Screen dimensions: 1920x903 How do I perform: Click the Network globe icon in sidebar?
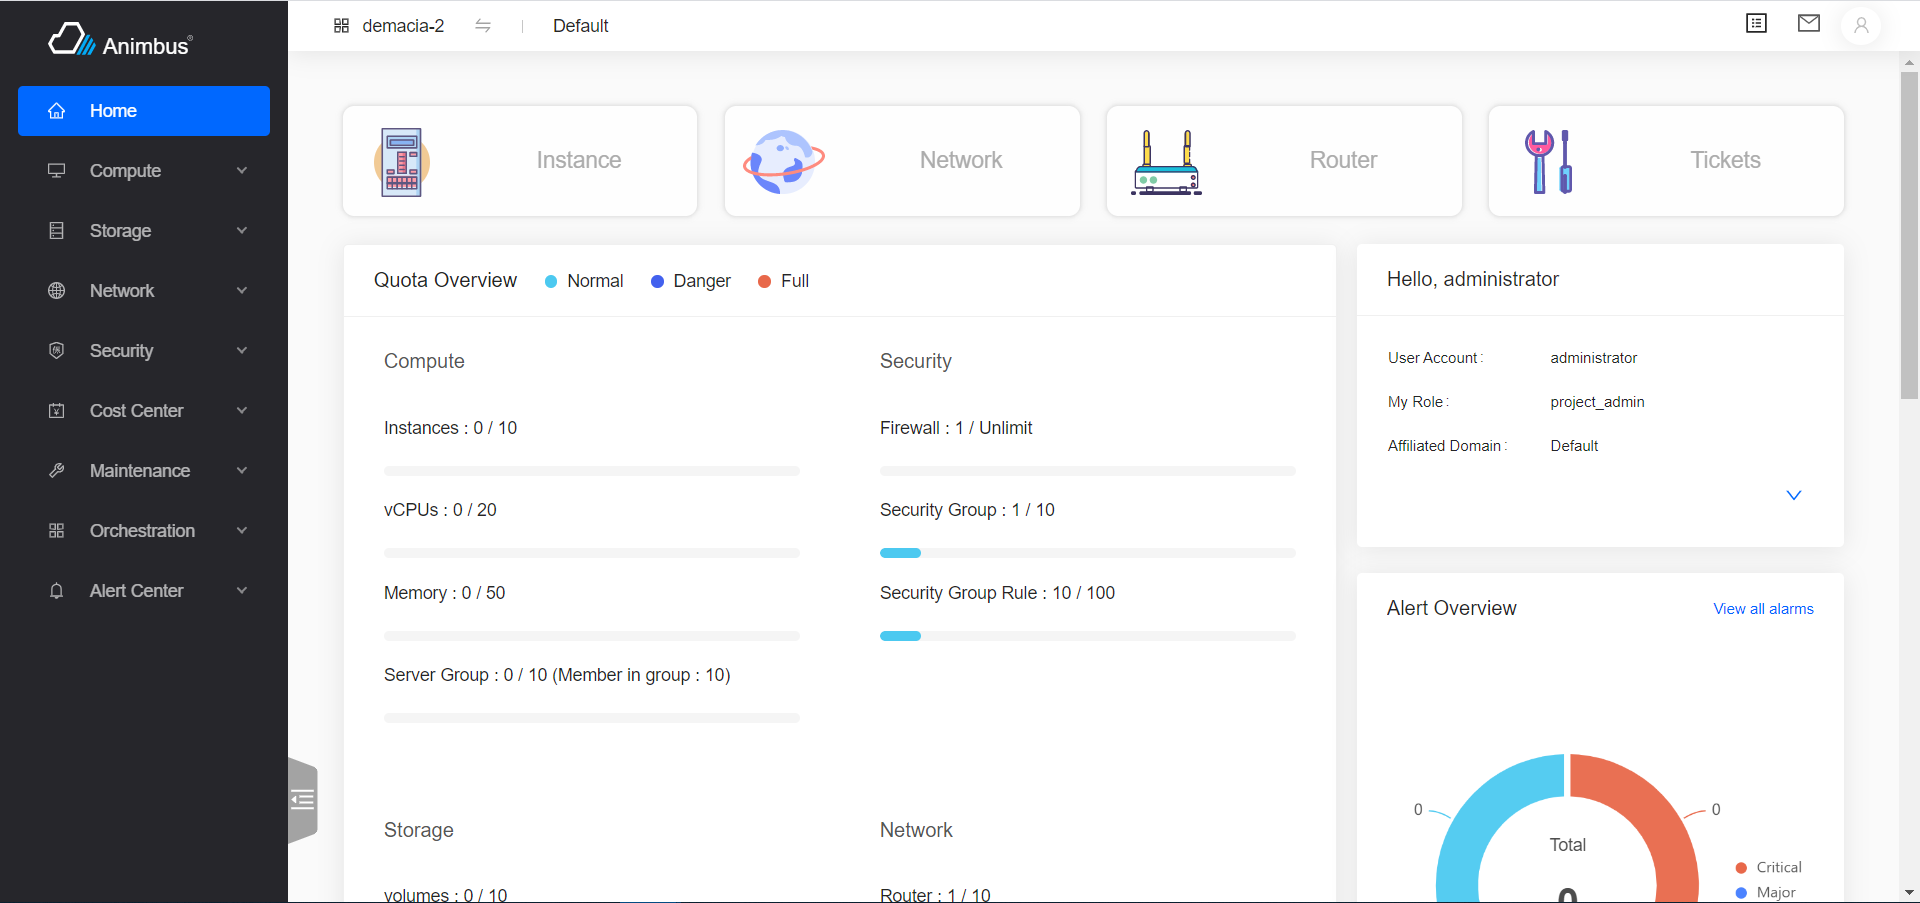pyautogui.click(x=57, y=291)
